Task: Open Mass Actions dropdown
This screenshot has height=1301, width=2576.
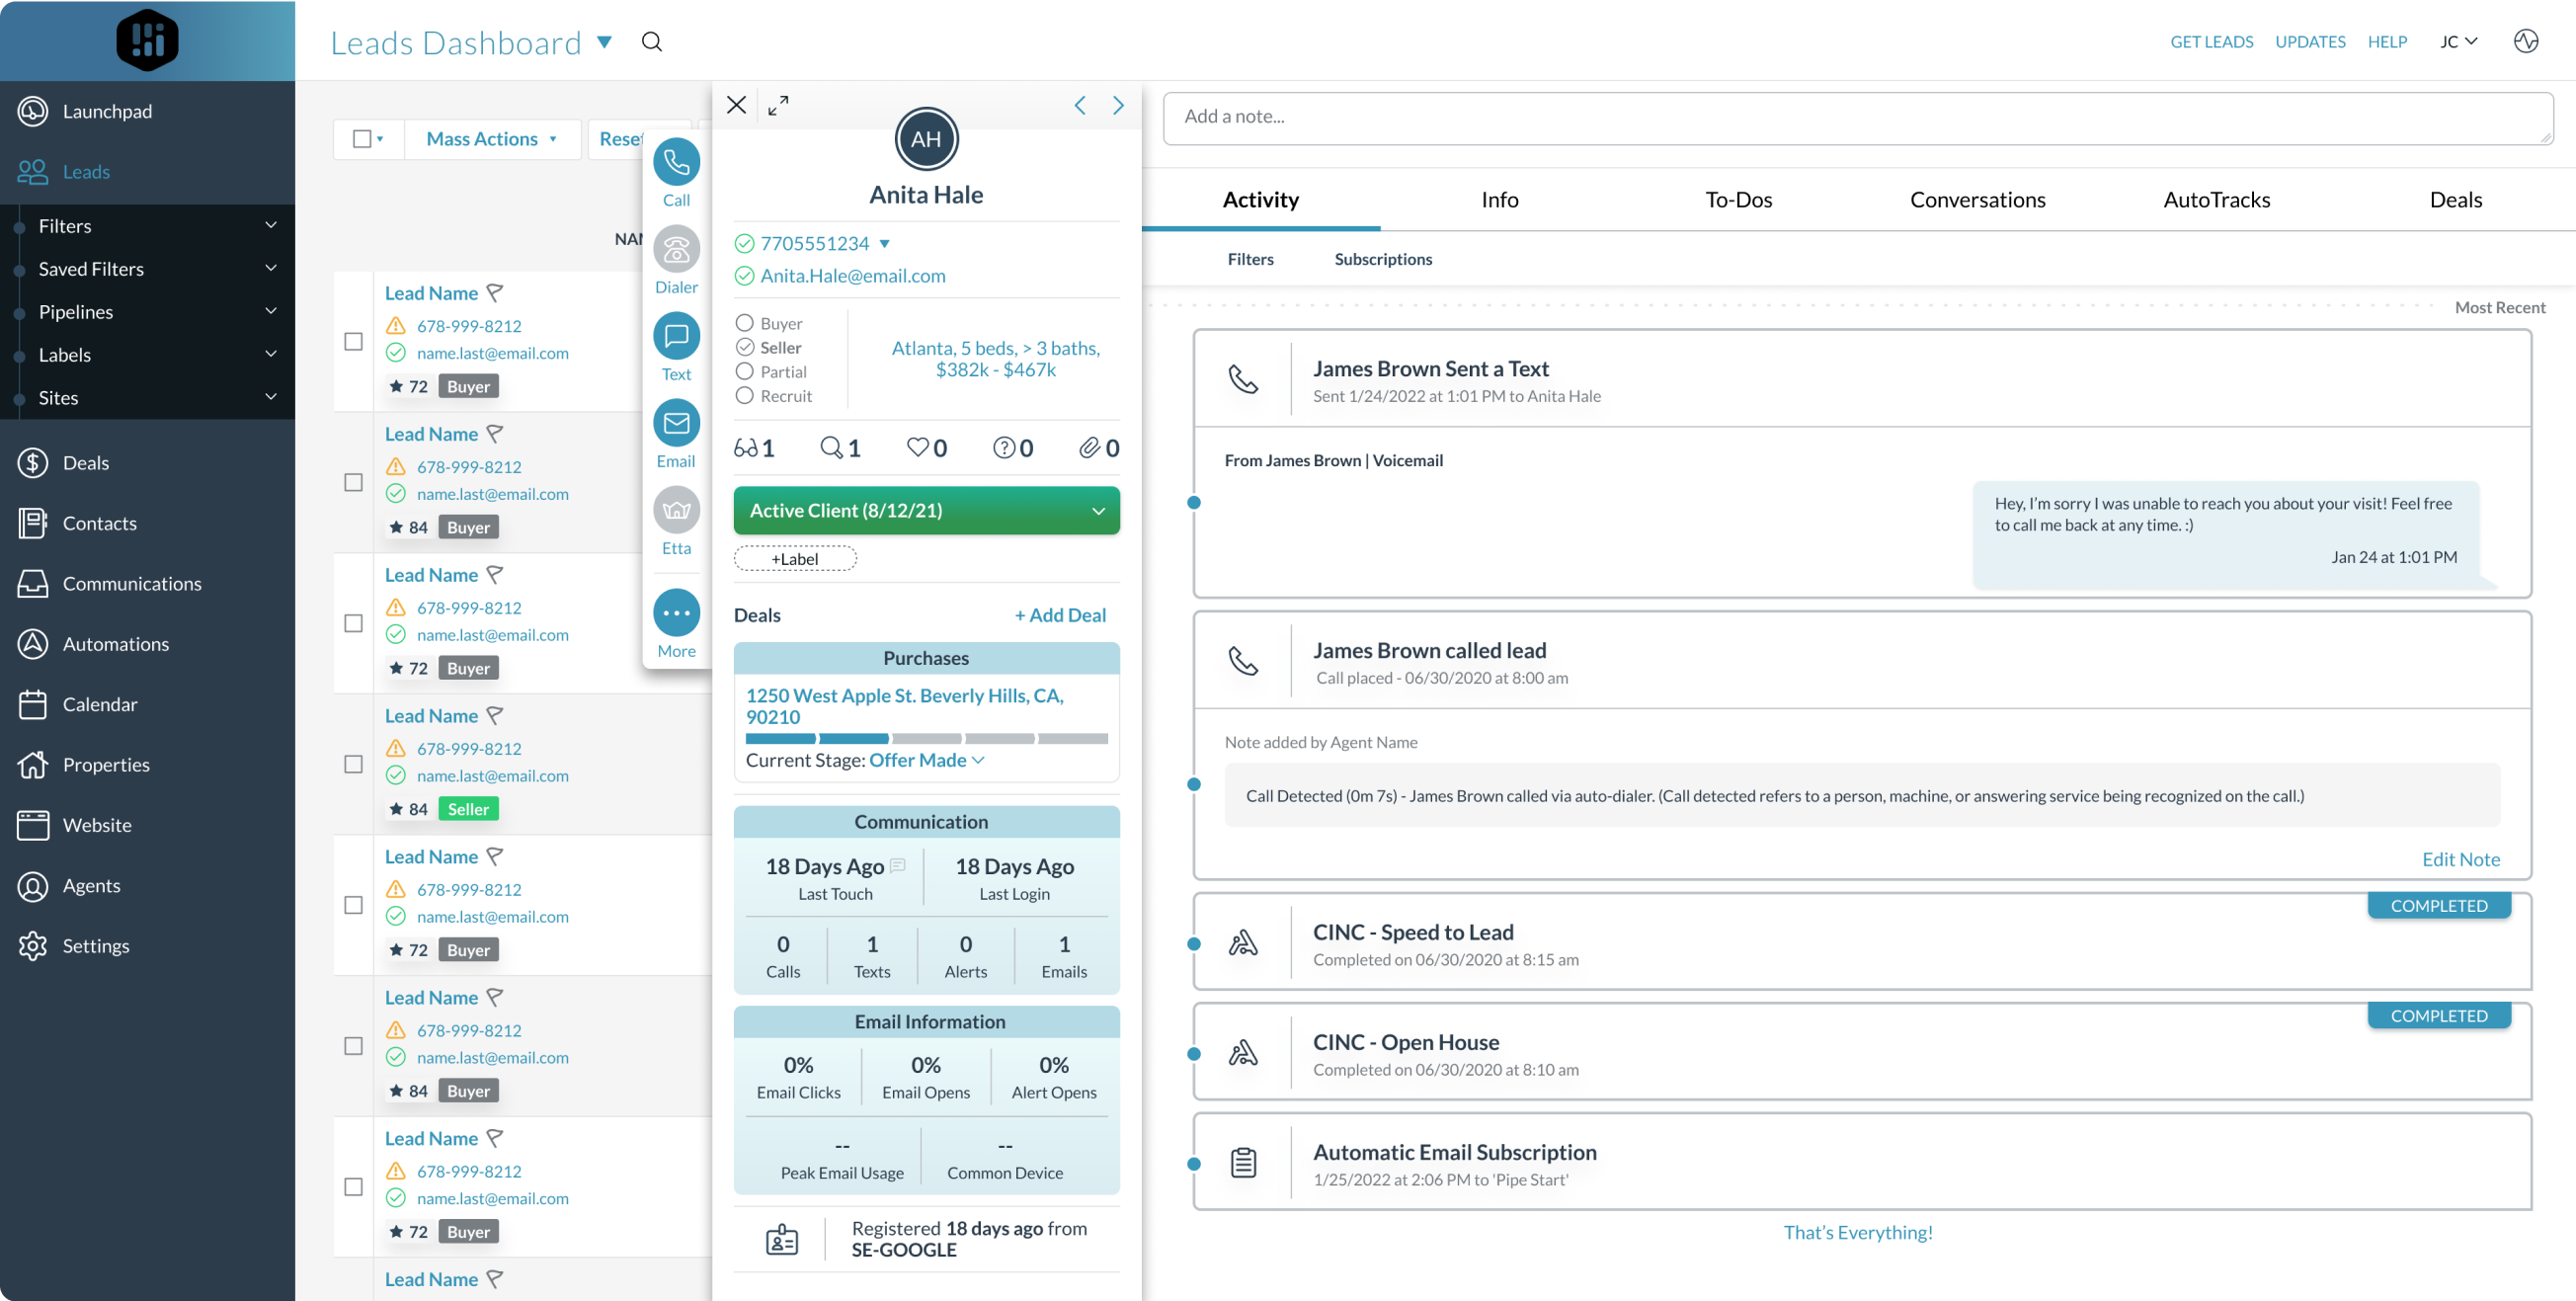Action: click(491, 139)
